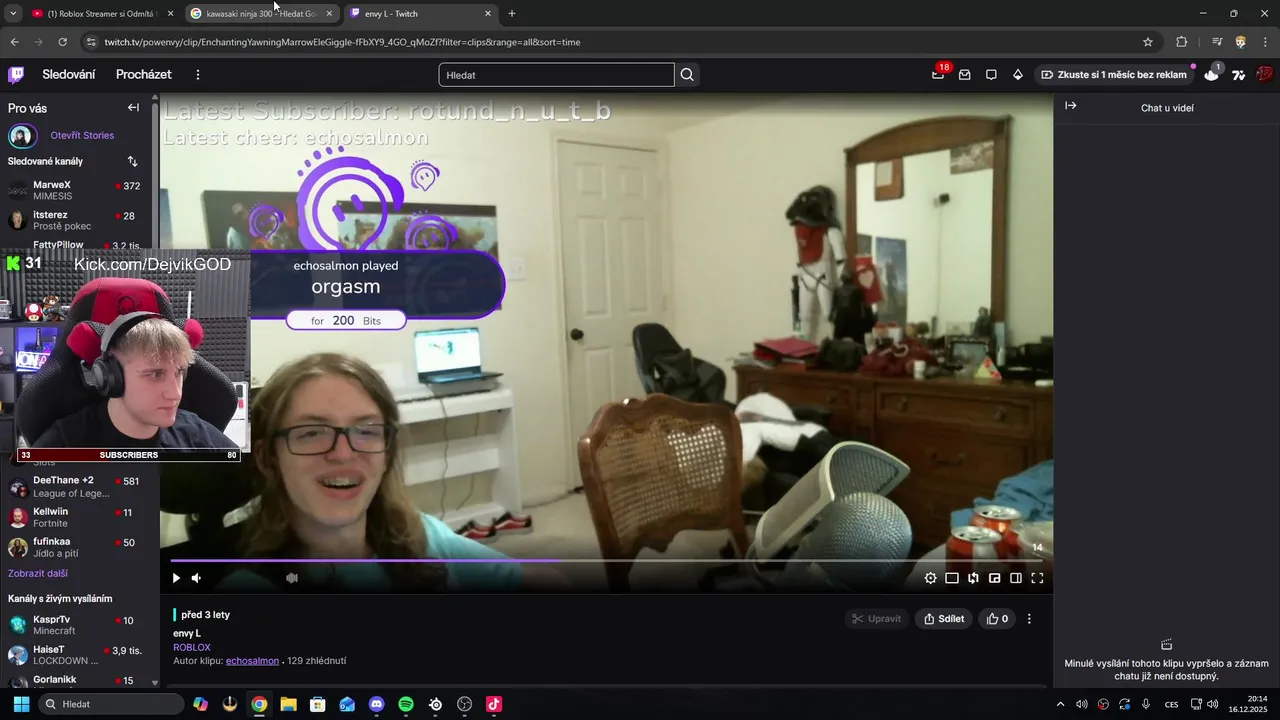The width and height of the screenshot is (1280, 720).
Task: Open picture-in-picture mini player
Action: tap(995, 578)
